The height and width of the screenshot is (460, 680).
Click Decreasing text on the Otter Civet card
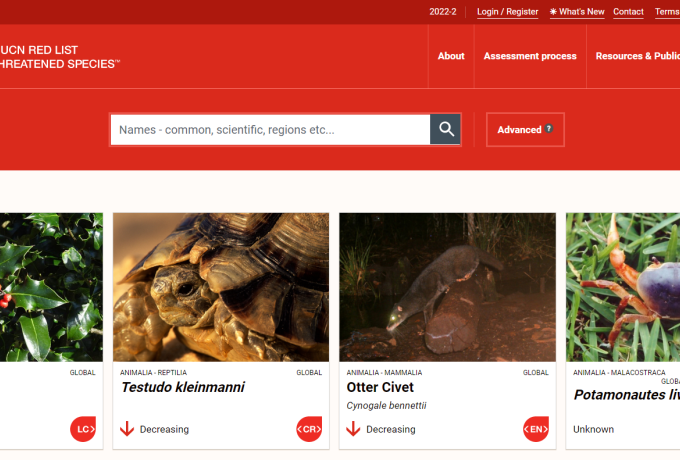click(x=391, y=429)
